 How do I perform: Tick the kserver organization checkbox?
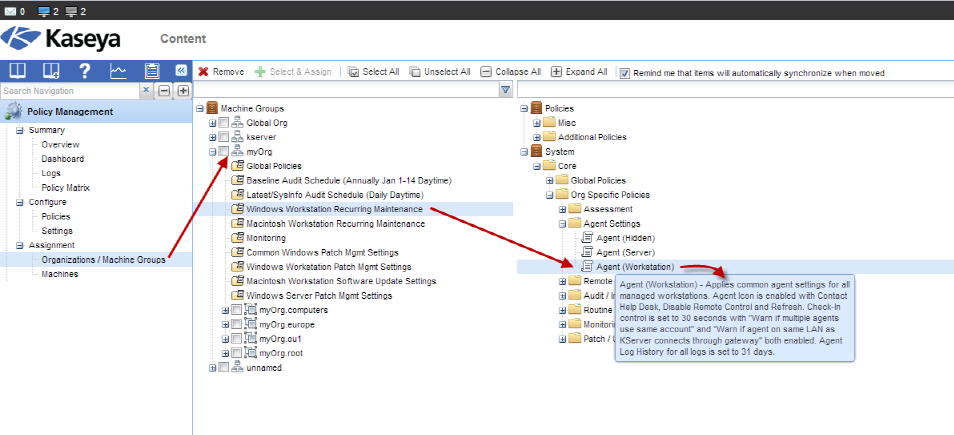(x=224, y=136)
